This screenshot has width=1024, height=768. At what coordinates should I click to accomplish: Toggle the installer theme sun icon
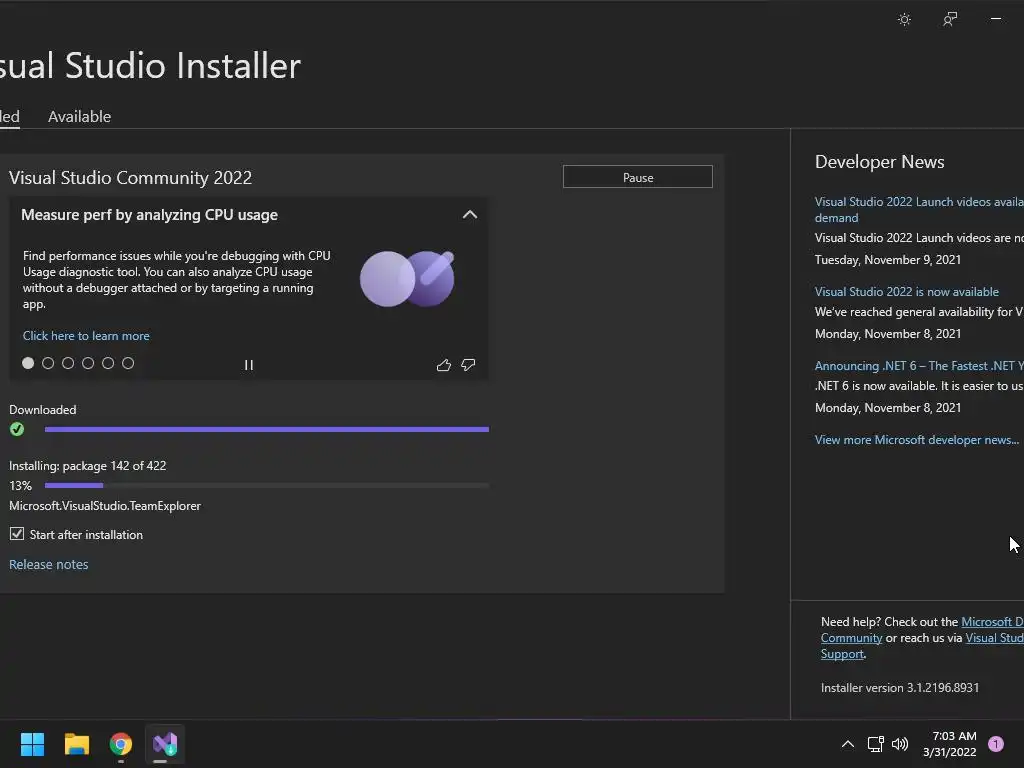(x=904, y=19)
